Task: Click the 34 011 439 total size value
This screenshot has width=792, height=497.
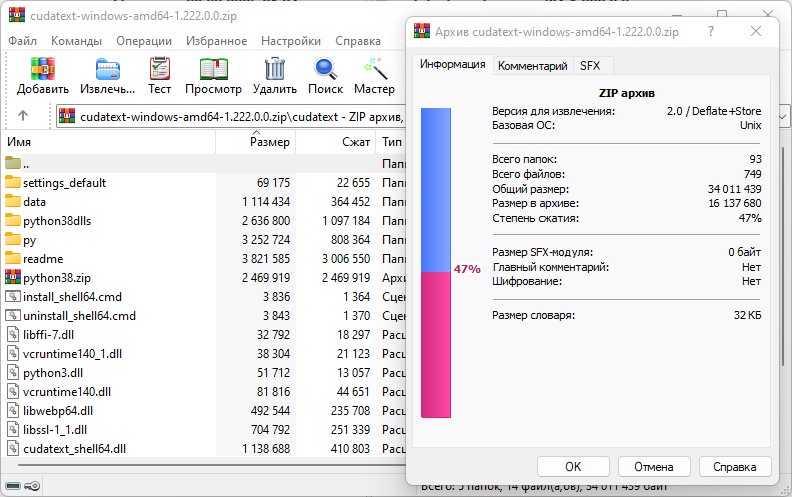Action: tap(734, 189)
